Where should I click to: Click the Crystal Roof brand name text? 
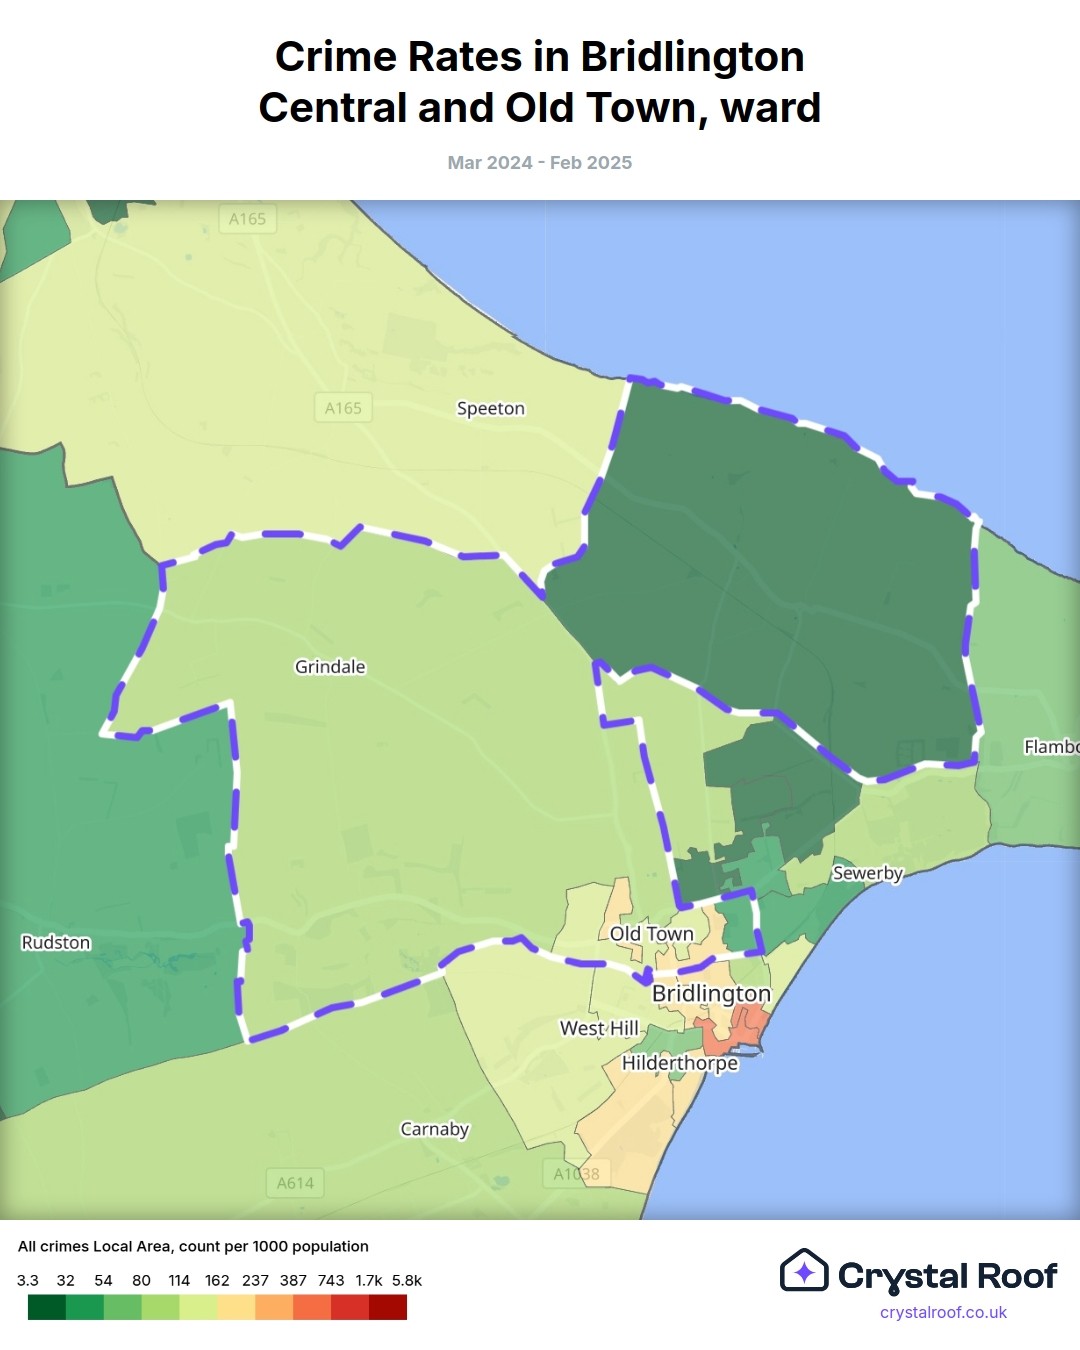(x=947, y=1276)
